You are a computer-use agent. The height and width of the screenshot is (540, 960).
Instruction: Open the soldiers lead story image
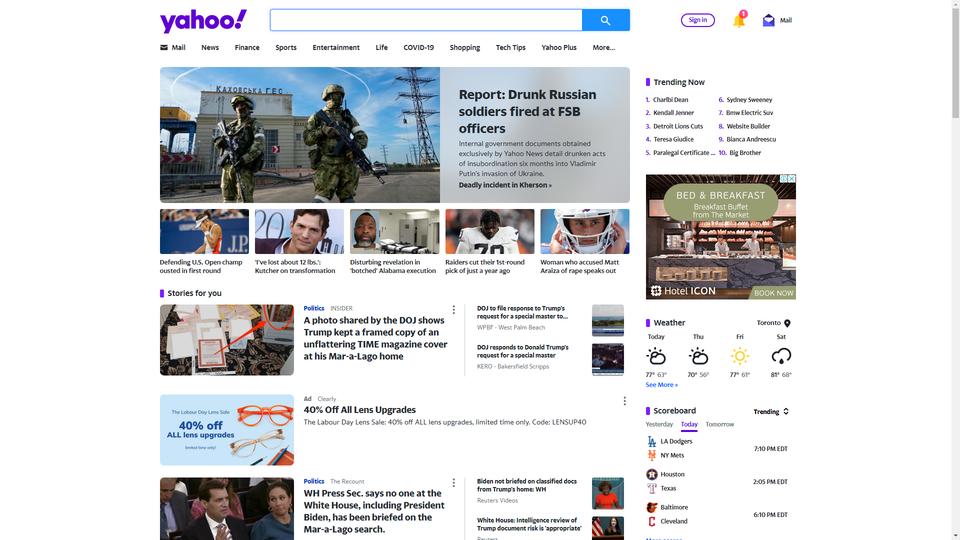300,135
